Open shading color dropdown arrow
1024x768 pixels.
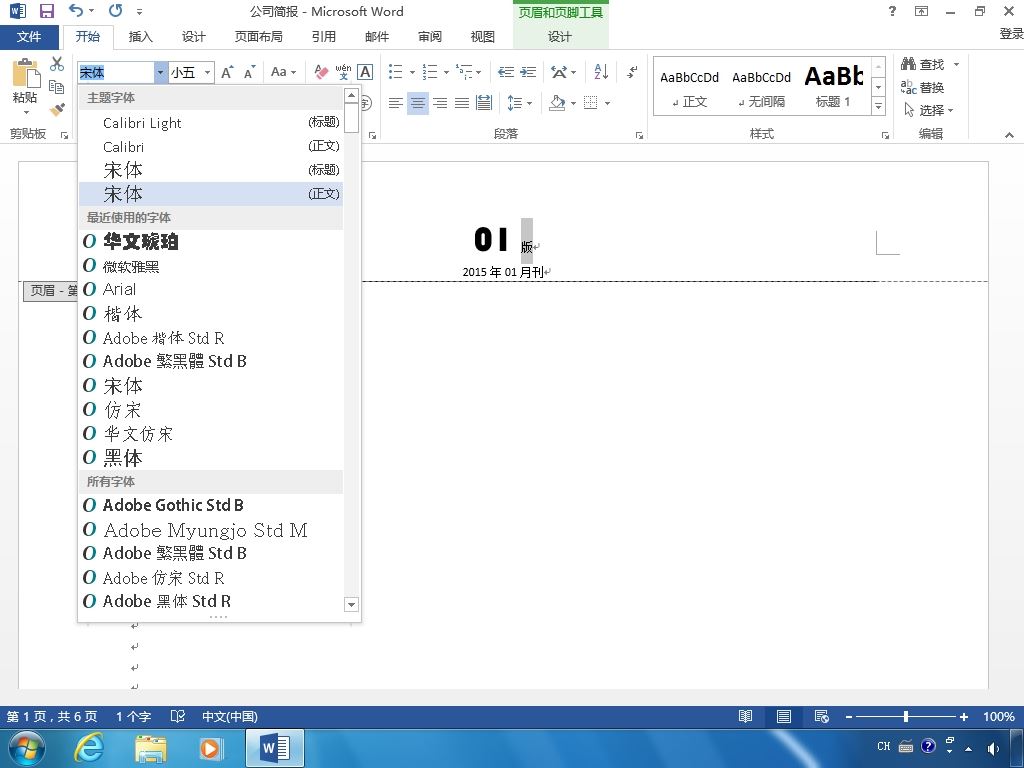coord(573,103)
